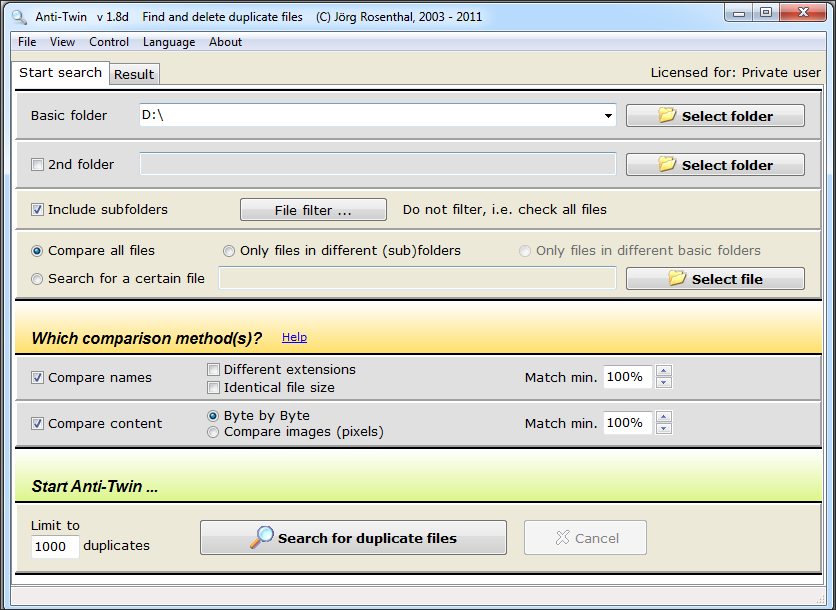Decrease content Match min. with down arrow
This screenshot has height=610, width=836.
click(663, 429)
